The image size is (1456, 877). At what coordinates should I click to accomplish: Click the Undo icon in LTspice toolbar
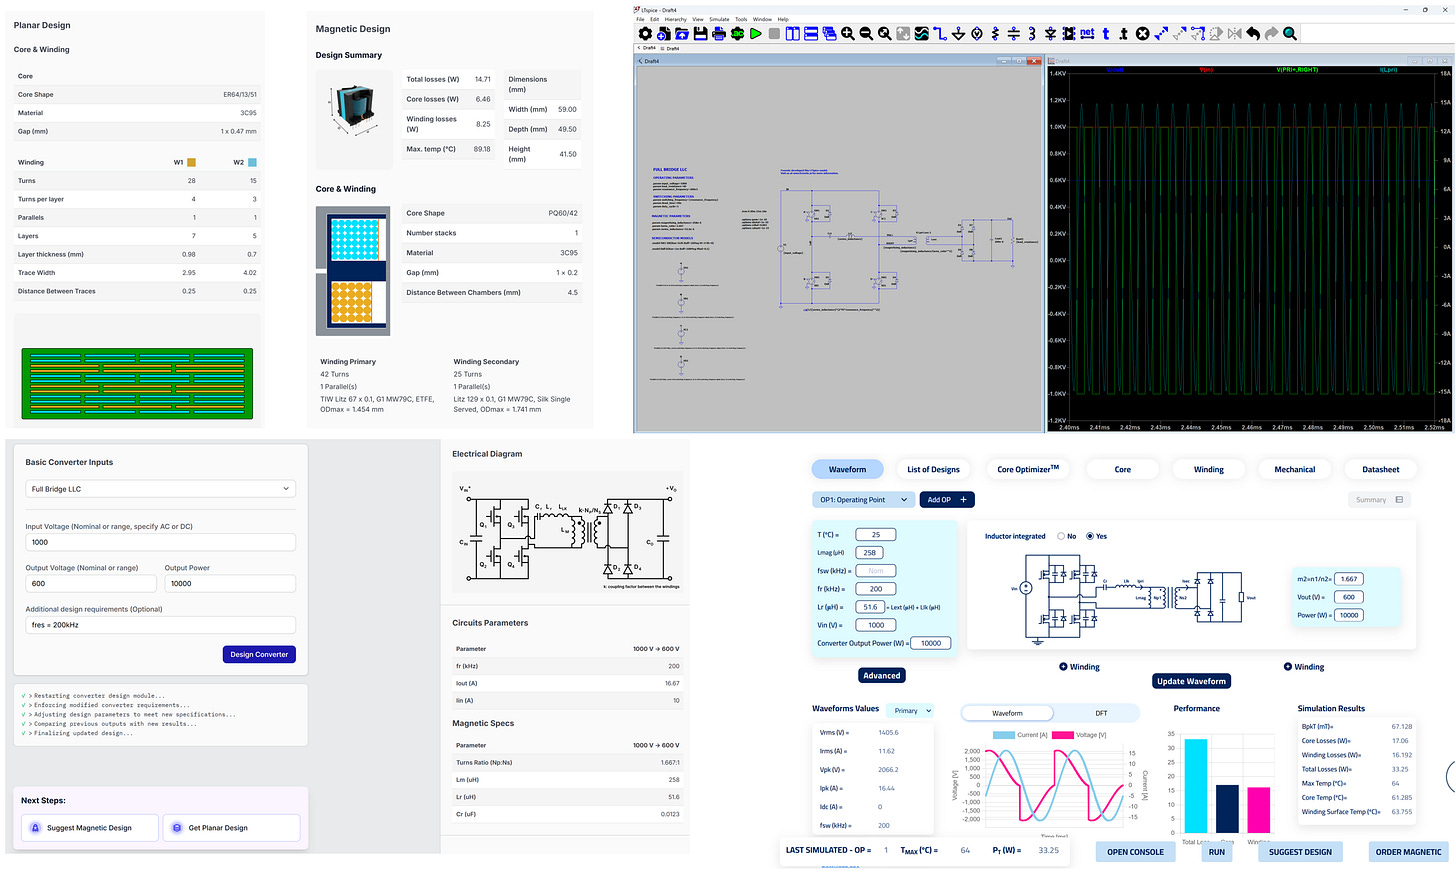1253,34
